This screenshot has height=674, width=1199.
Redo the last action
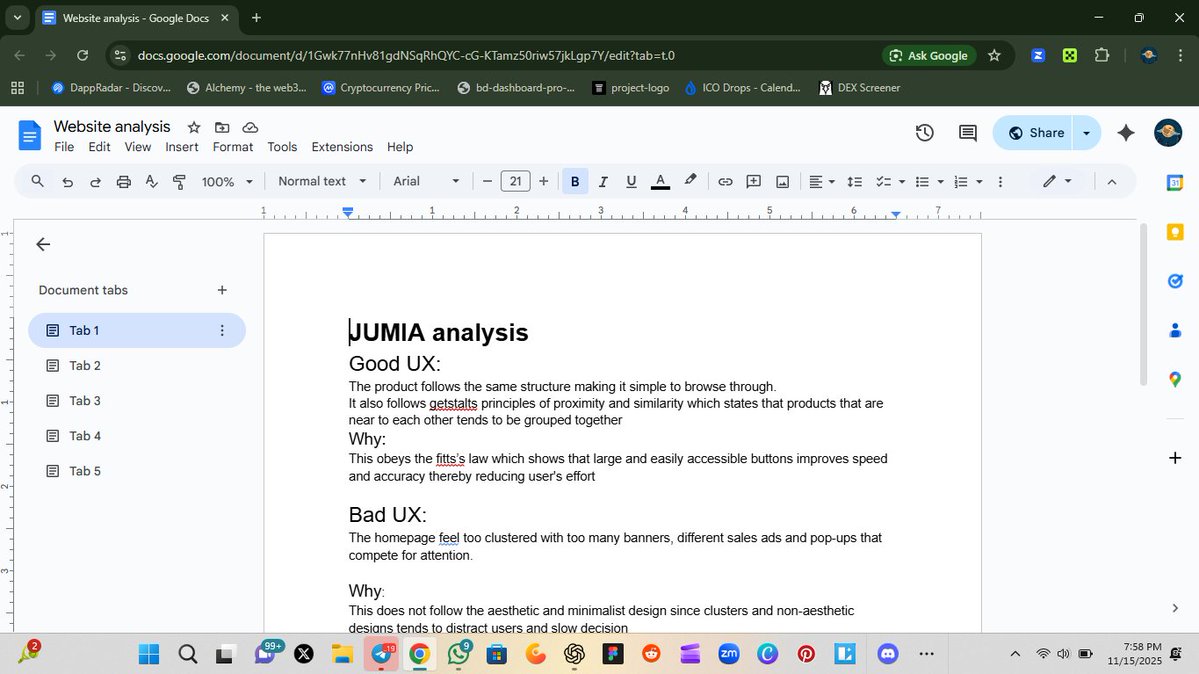pyautogui.click(x=95, y=181)
